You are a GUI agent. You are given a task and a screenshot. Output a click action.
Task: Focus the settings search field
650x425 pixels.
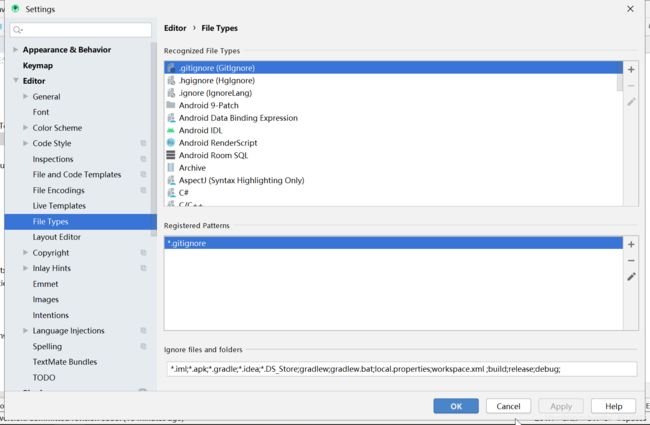81,29
